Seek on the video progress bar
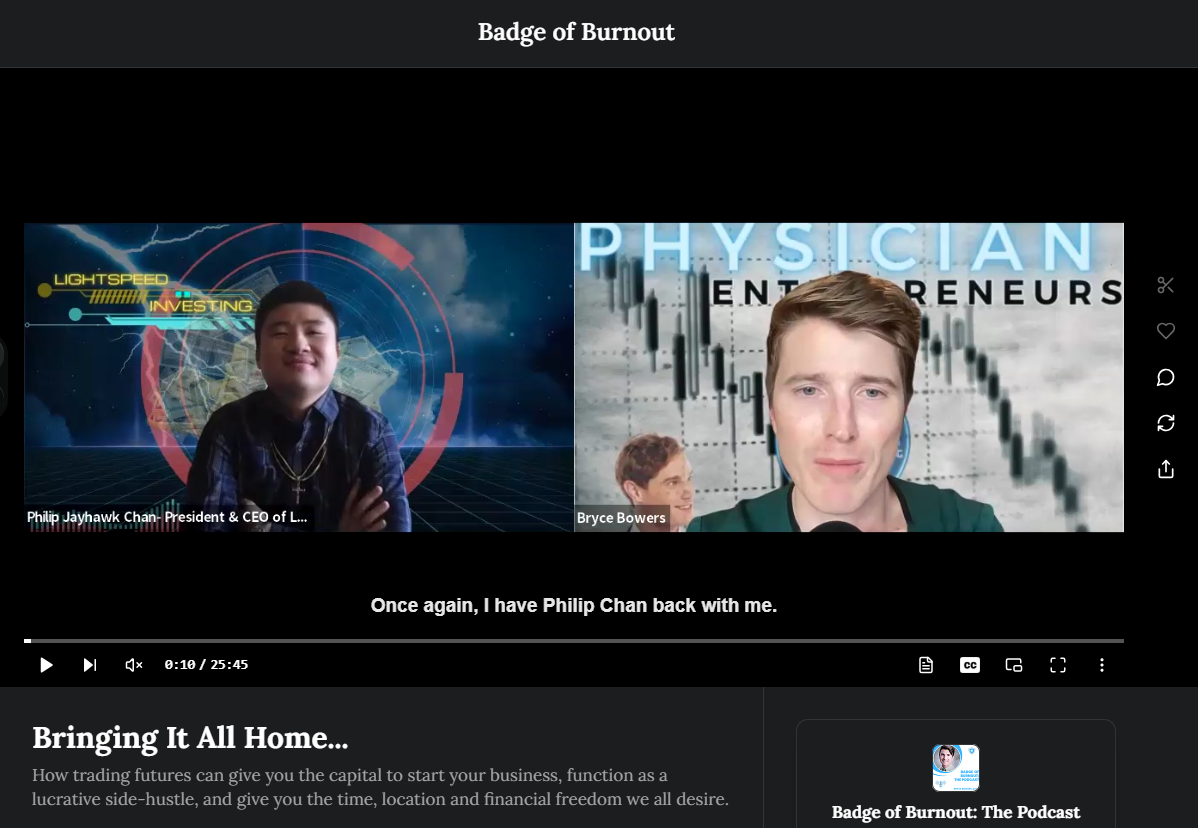Screen dimensions: 1198x828 [574, 640]
